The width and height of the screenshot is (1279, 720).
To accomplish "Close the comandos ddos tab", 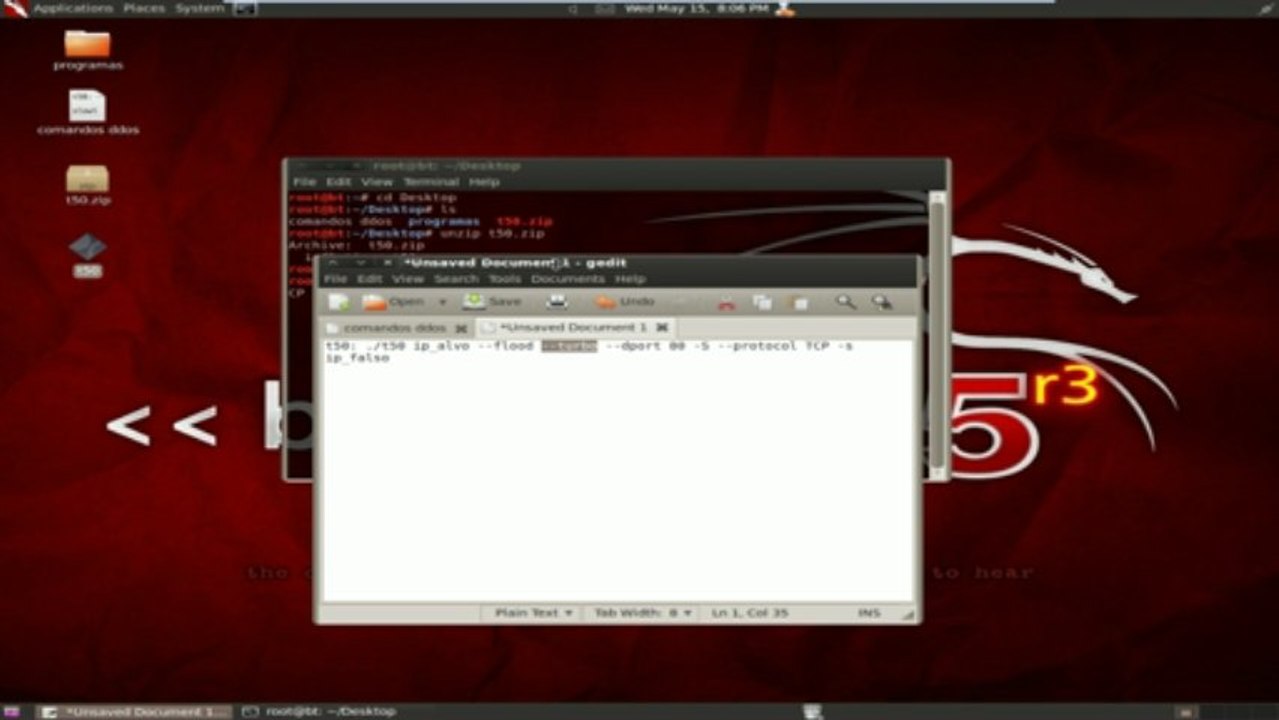I will (x=460, y=328).
